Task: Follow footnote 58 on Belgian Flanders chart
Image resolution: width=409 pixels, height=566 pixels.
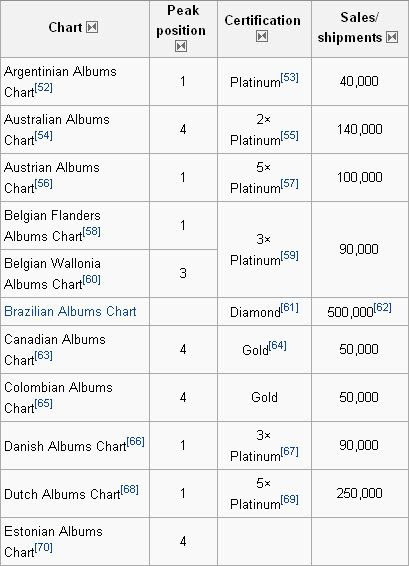Action: 91,231
